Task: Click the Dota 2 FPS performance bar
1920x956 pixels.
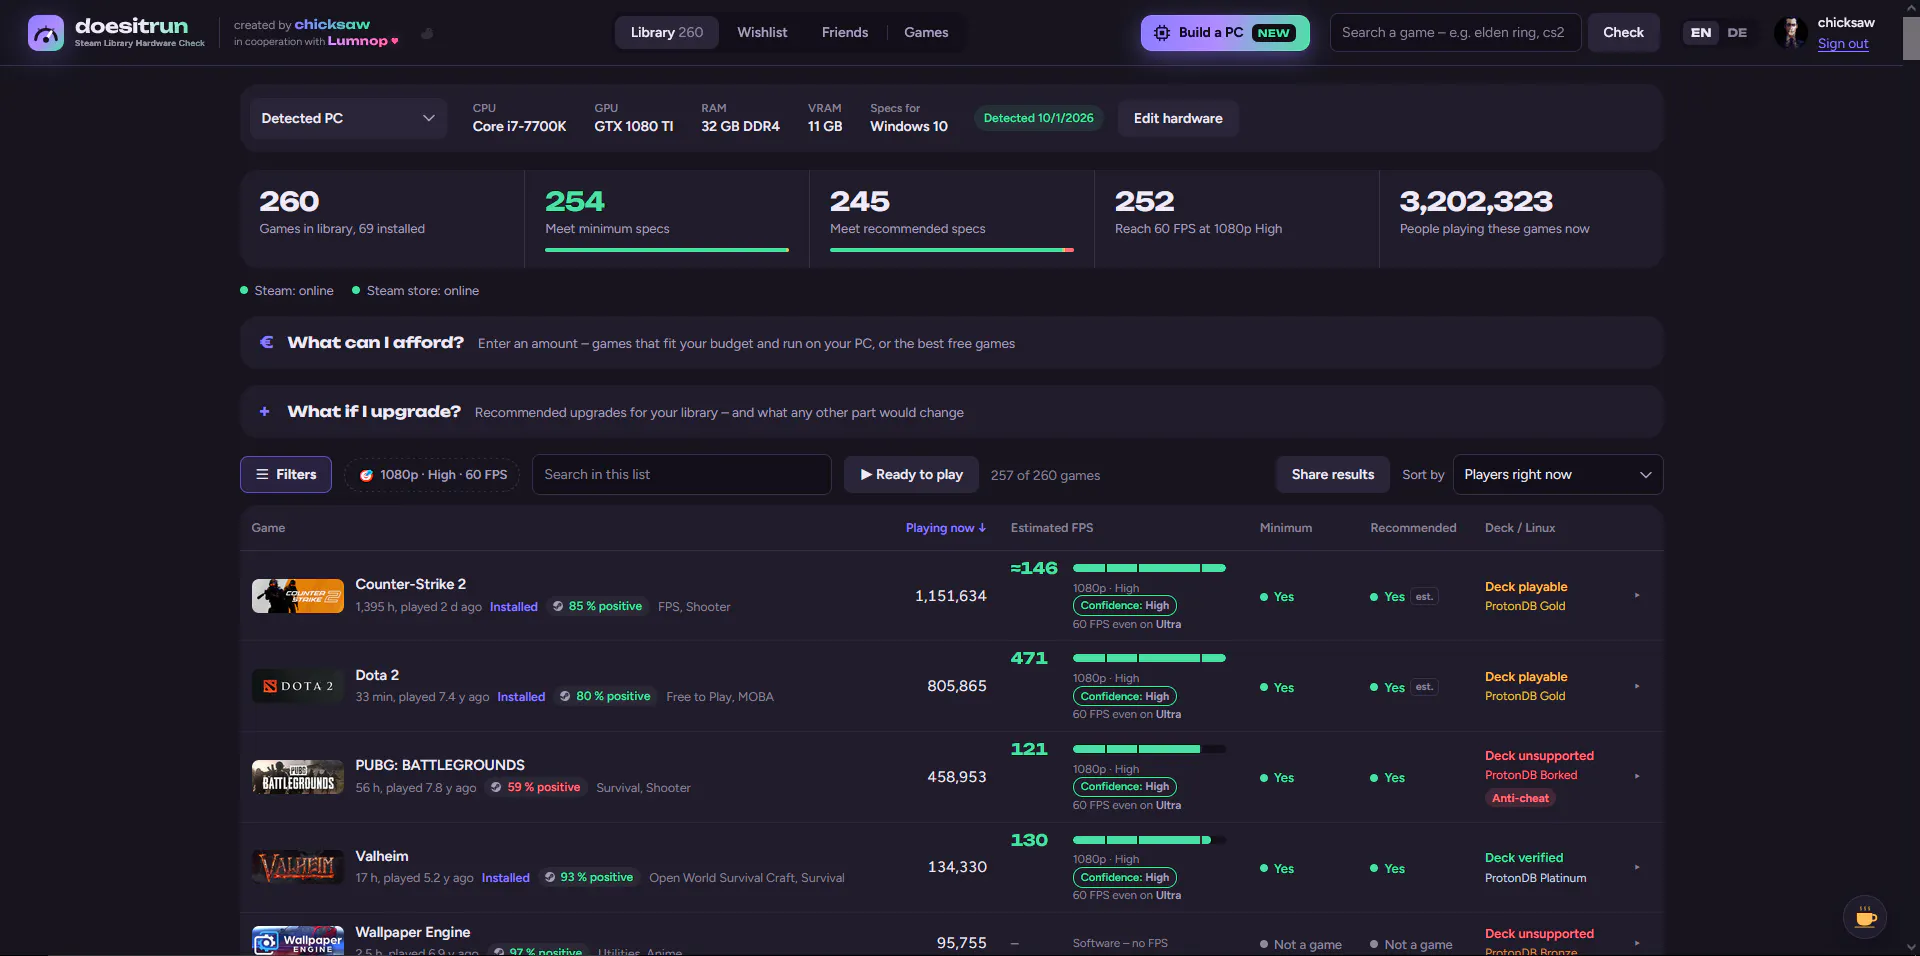Action: coord(1149,658)
